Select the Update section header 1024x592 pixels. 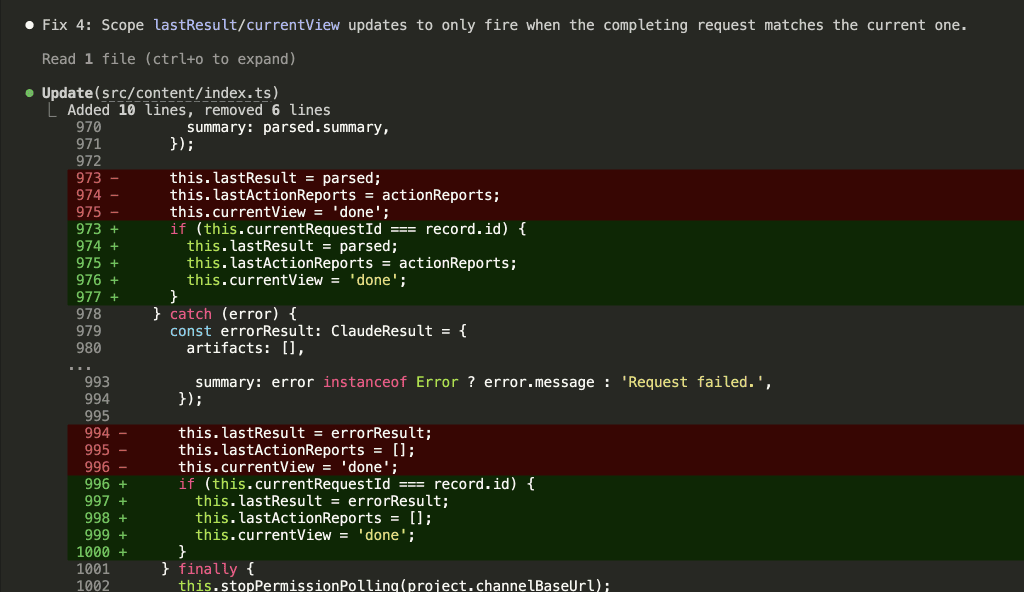point(65,92)
